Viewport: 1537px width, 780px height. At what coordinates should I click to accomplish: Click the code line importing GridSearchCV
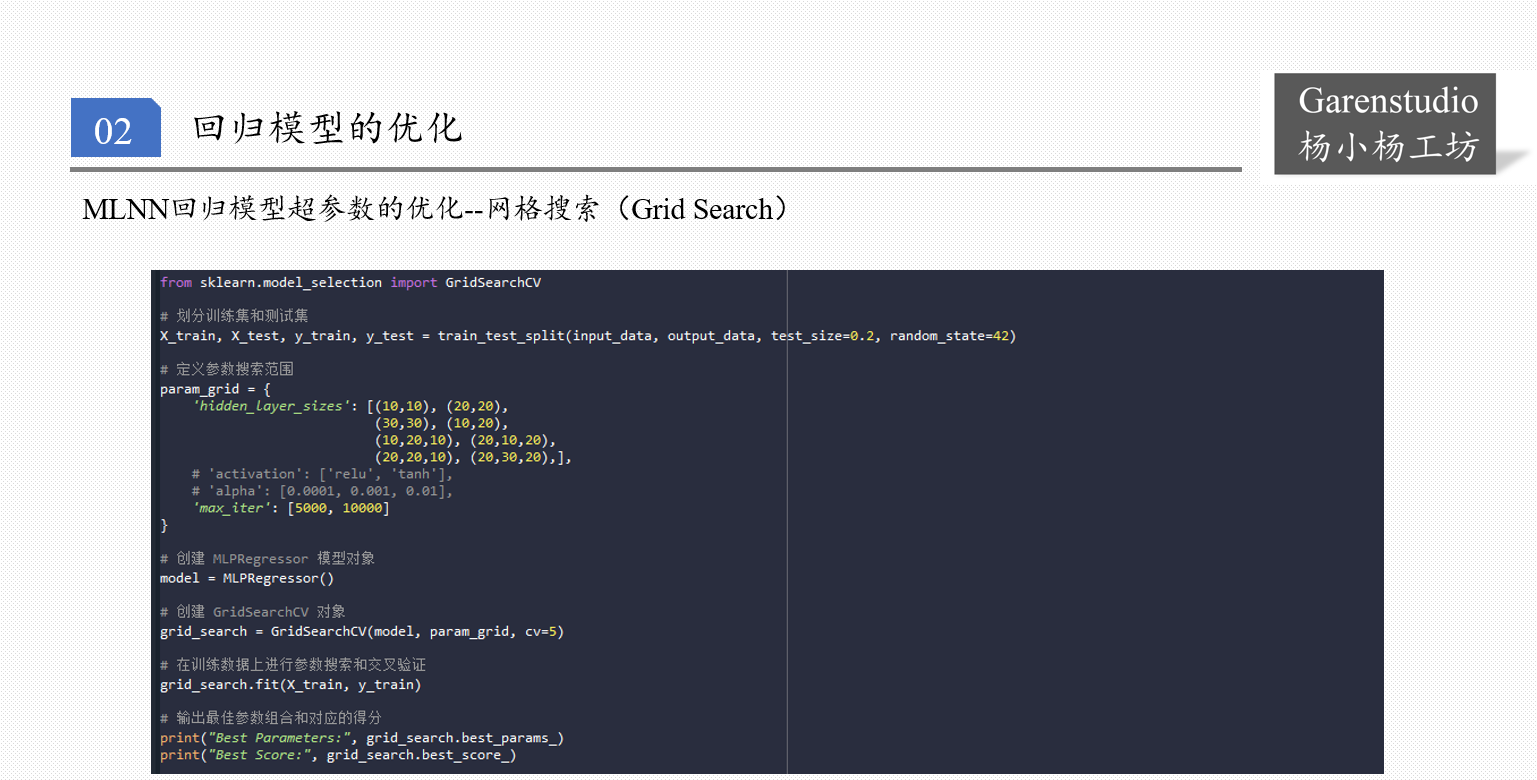350,283
